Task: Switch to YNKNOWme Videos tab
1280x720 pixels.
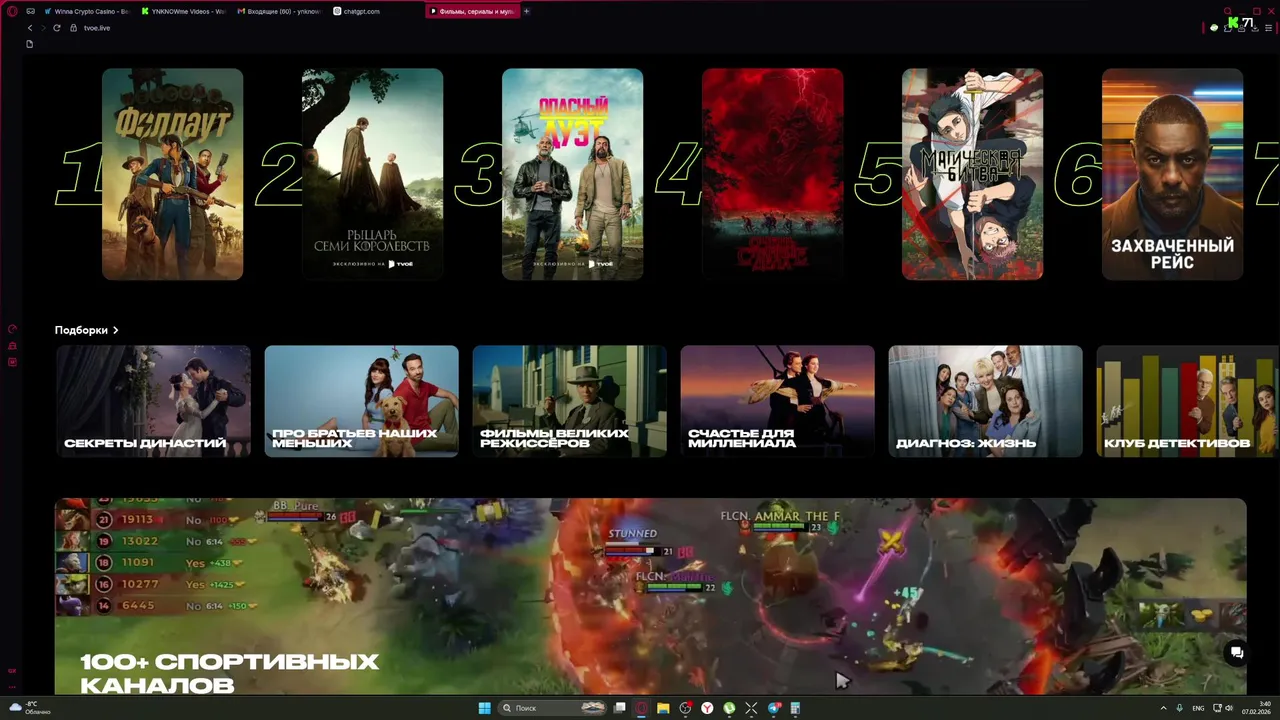Action: [185, 11]
